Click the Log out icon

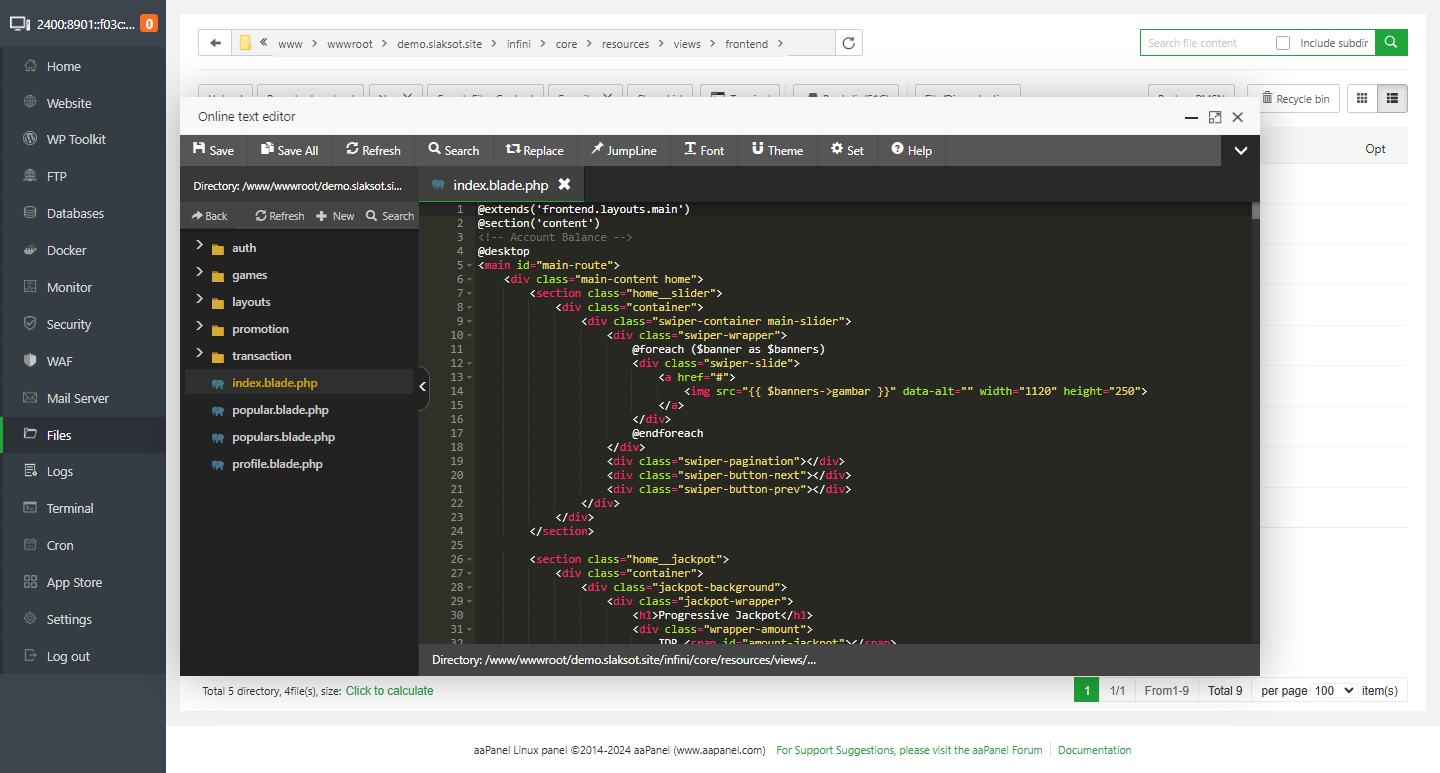[x=29, y=656]
